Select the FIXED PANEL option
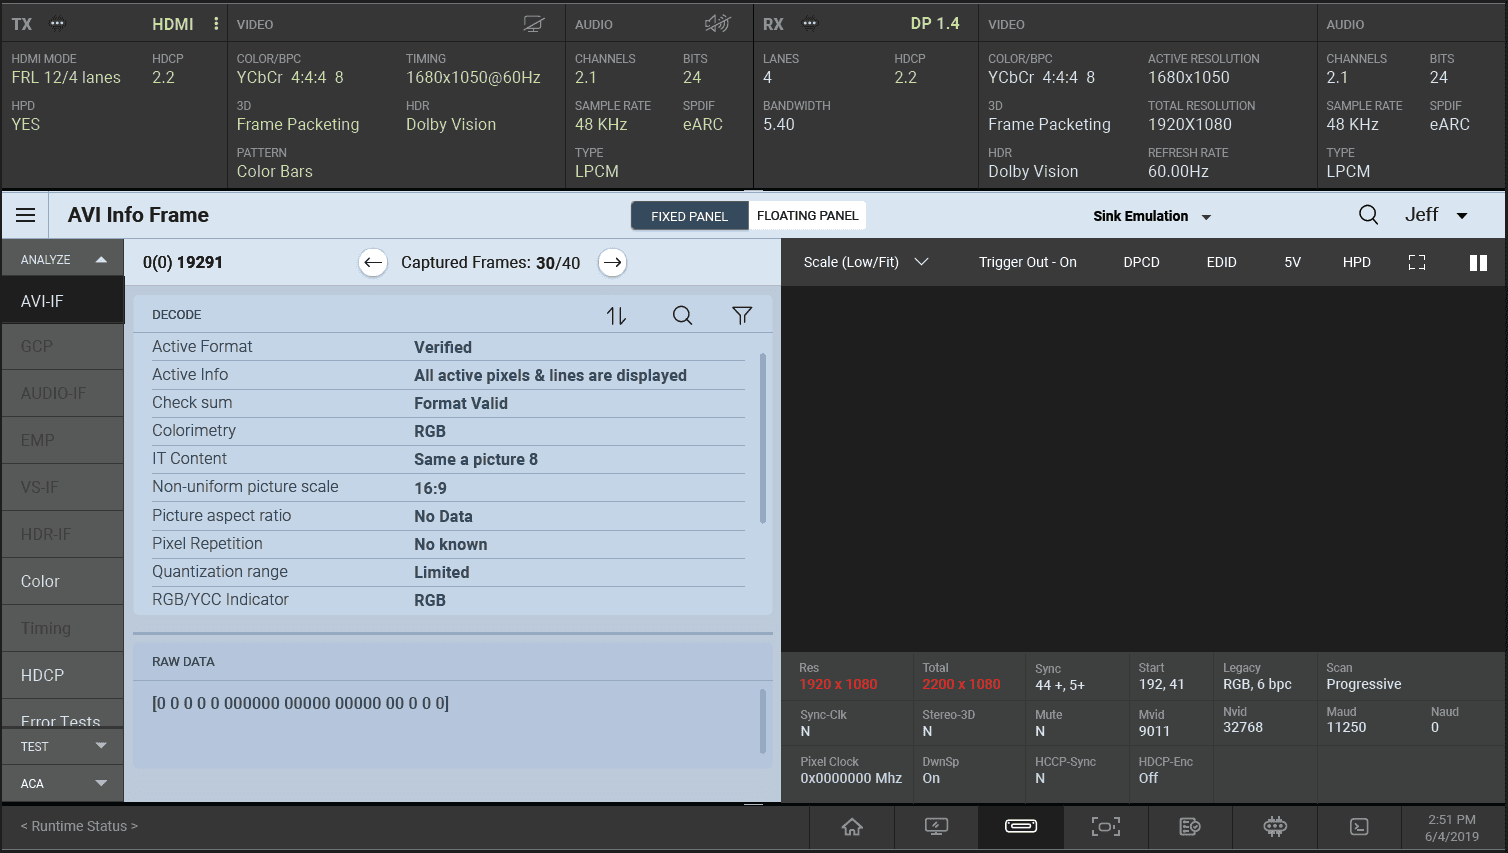The width and height of the screenshot is (1508, 853). click(x=689, y=216)
